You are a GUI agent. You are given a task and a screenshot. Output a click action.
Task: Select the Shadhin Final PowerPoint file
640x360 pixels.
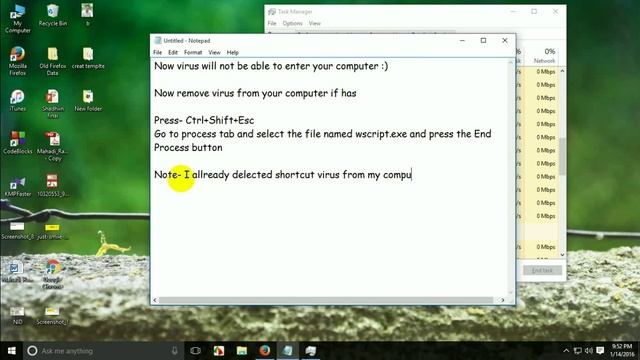coord(53,104)
